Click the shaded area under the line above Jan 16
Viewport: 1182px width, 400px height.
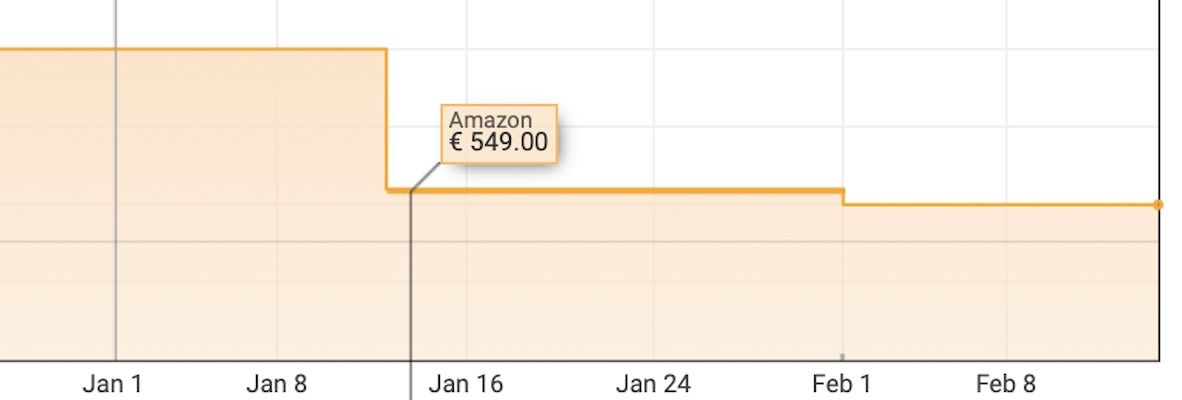tap(465, 280)
